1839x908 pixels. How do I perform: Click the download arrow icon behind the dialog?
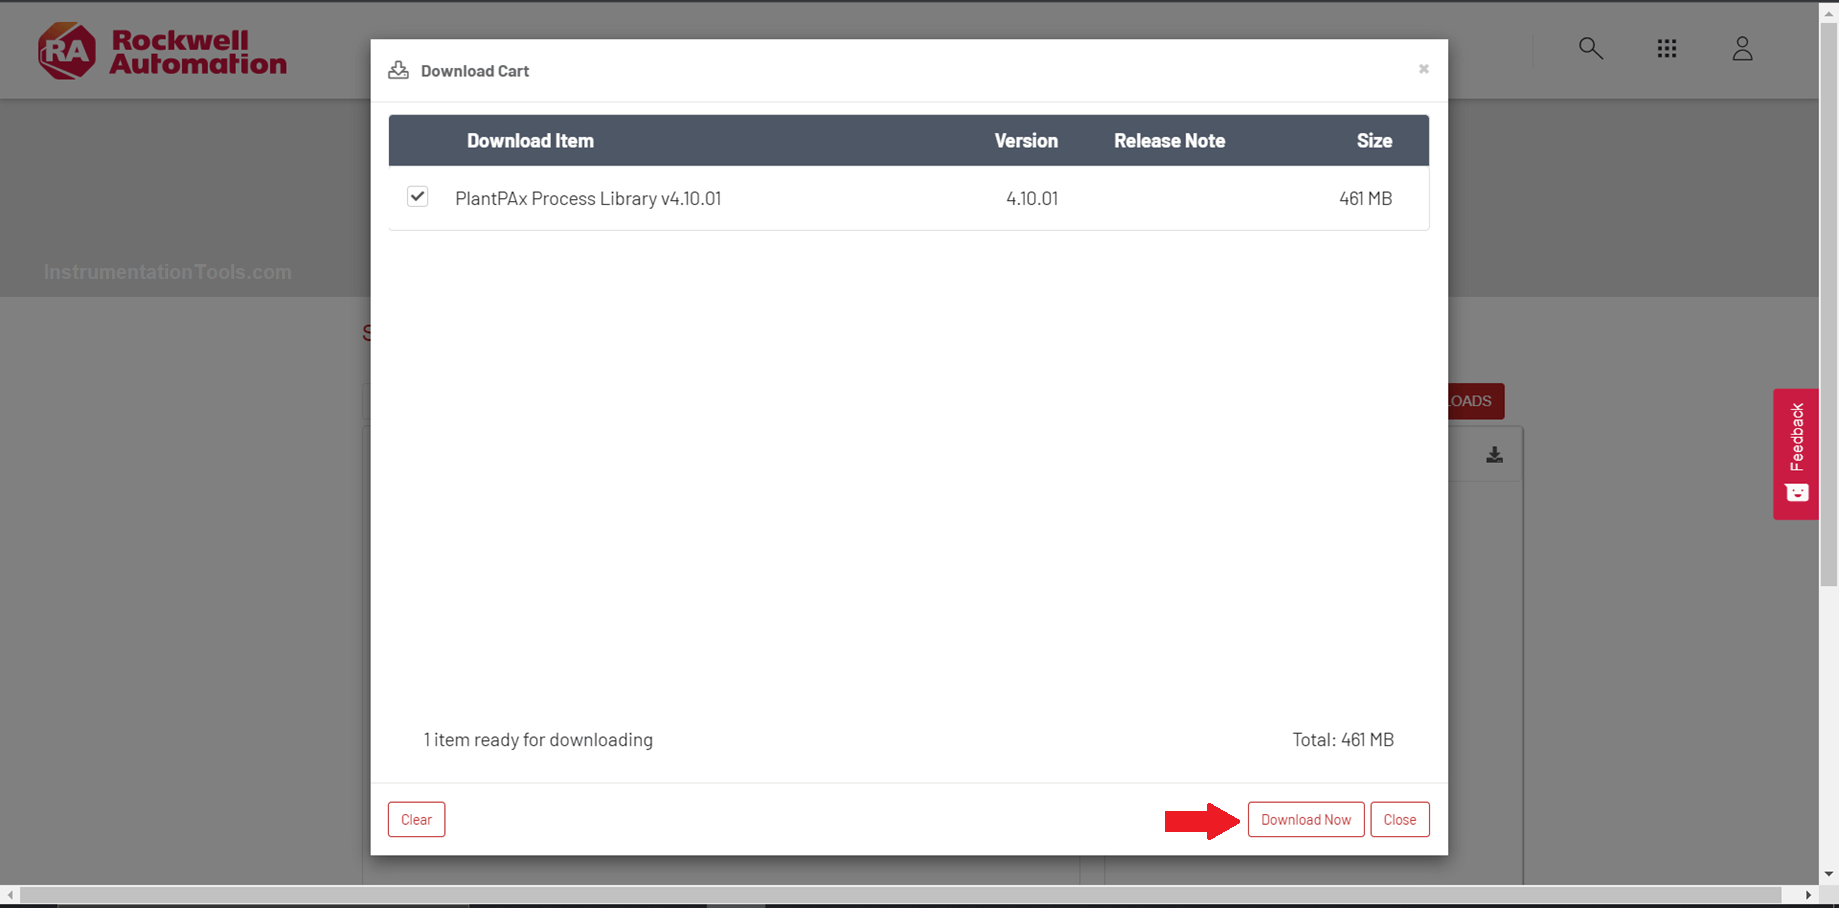pos(1494,455)
